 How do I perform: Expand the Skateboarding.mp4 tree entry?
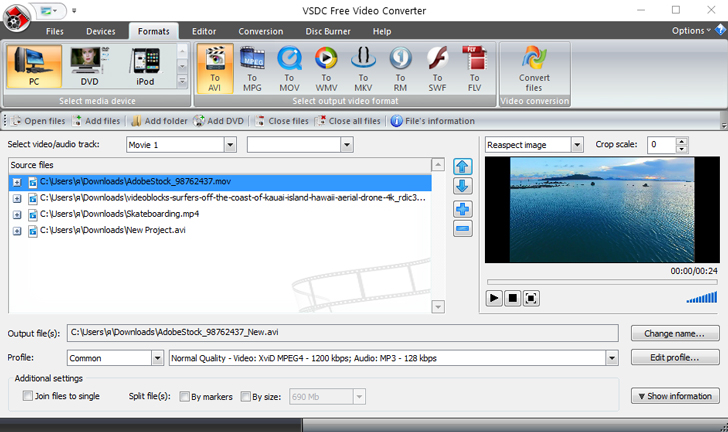[x=17, y=214]
